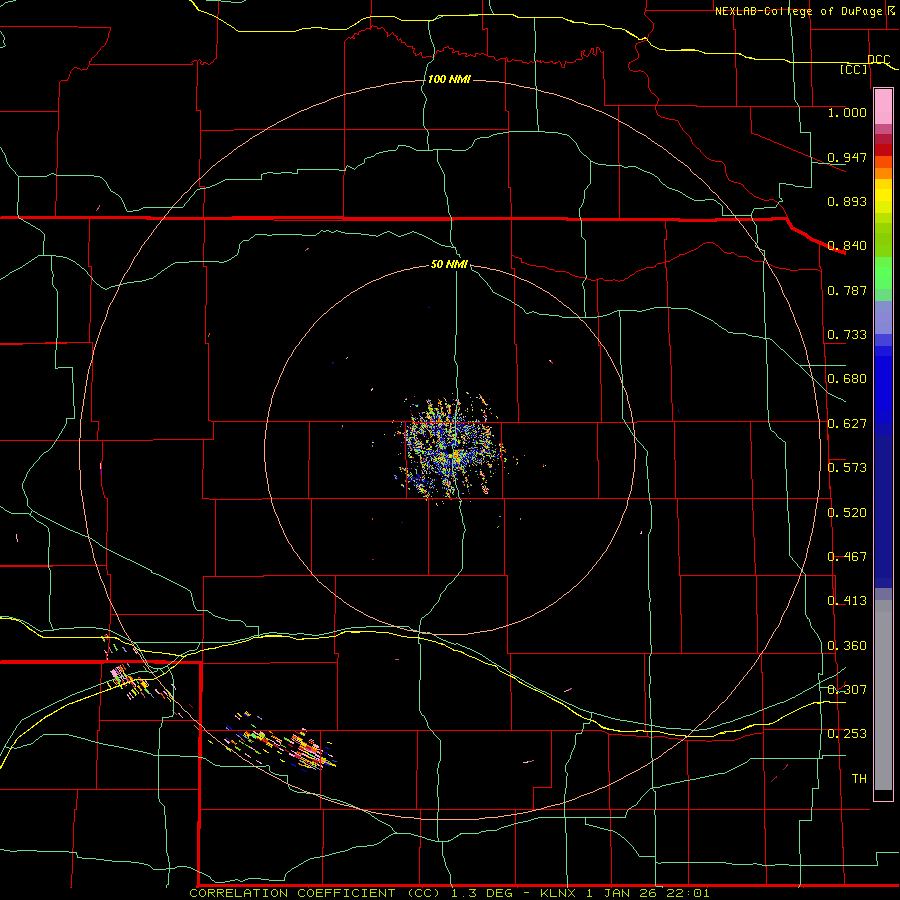
Task: Click the 0.733 legend value
Action: point(847,335)
